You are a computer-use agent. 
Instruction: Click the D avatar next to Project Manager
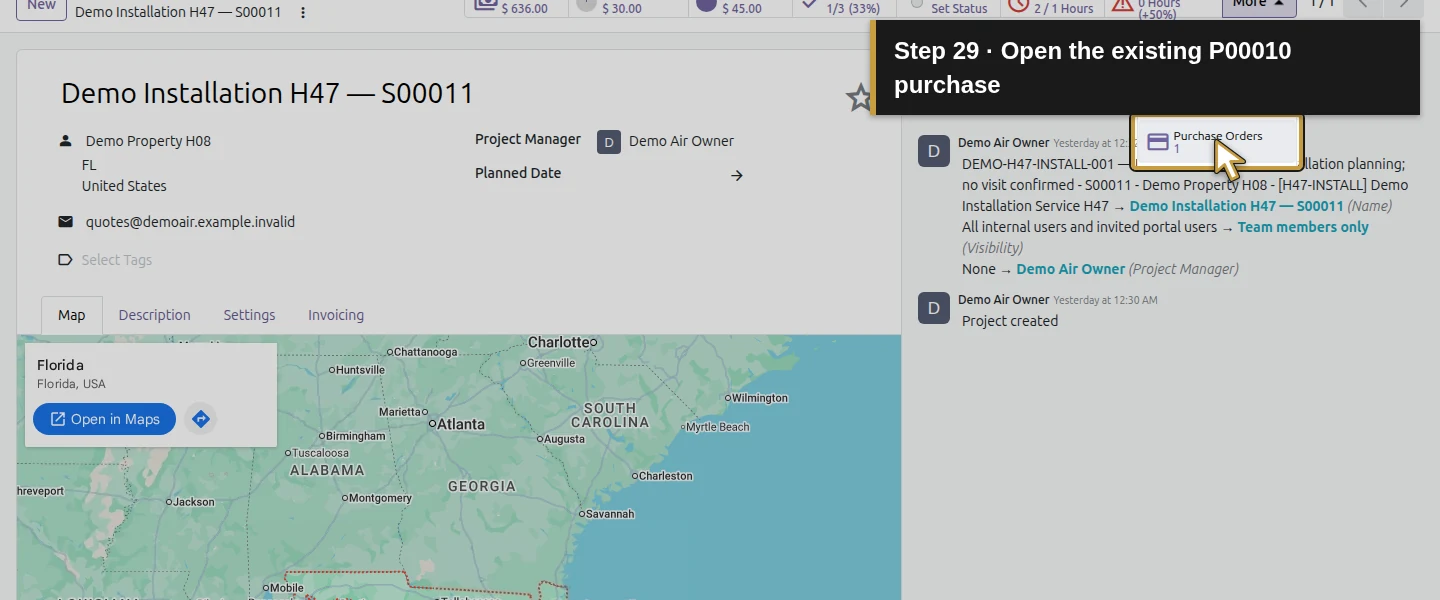609,142
